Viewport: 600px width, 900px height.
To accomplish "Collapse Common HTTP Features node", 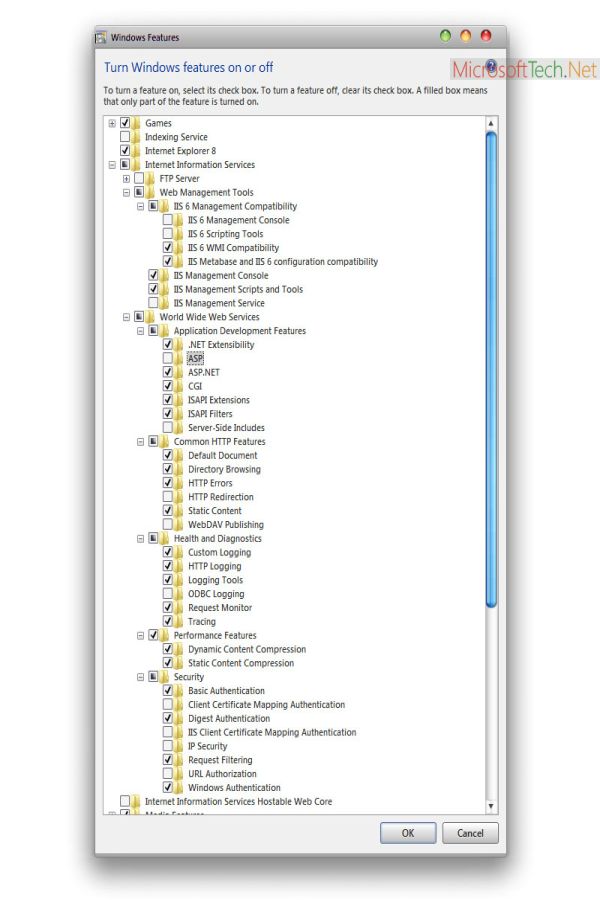I will pyautogui.click(x=141, y=441).
